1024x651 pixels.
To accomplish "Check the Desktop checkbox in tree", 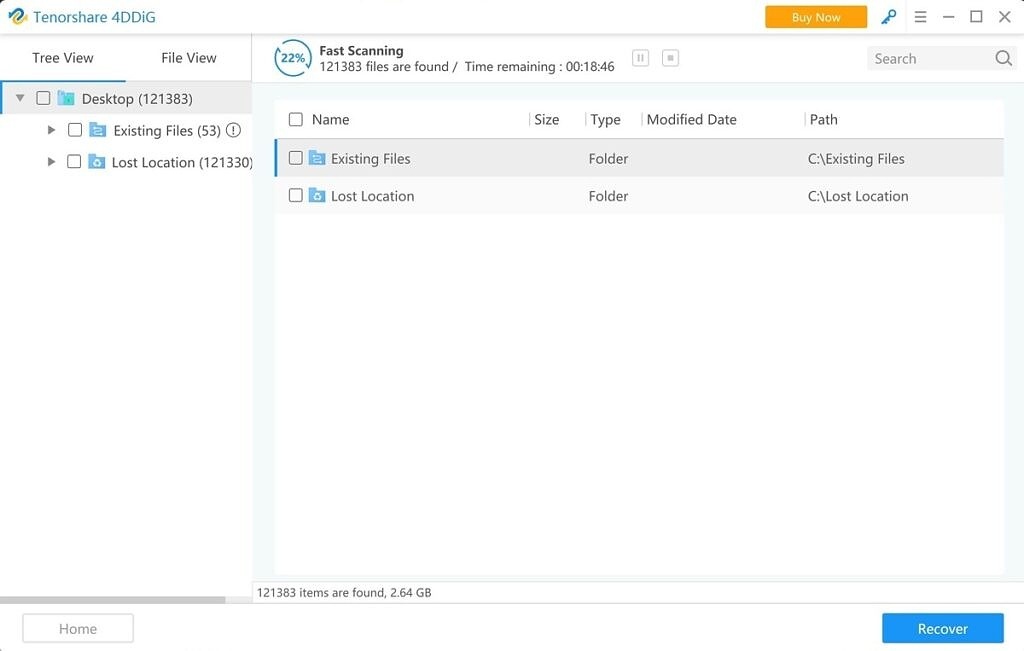I will coord(43,98).
